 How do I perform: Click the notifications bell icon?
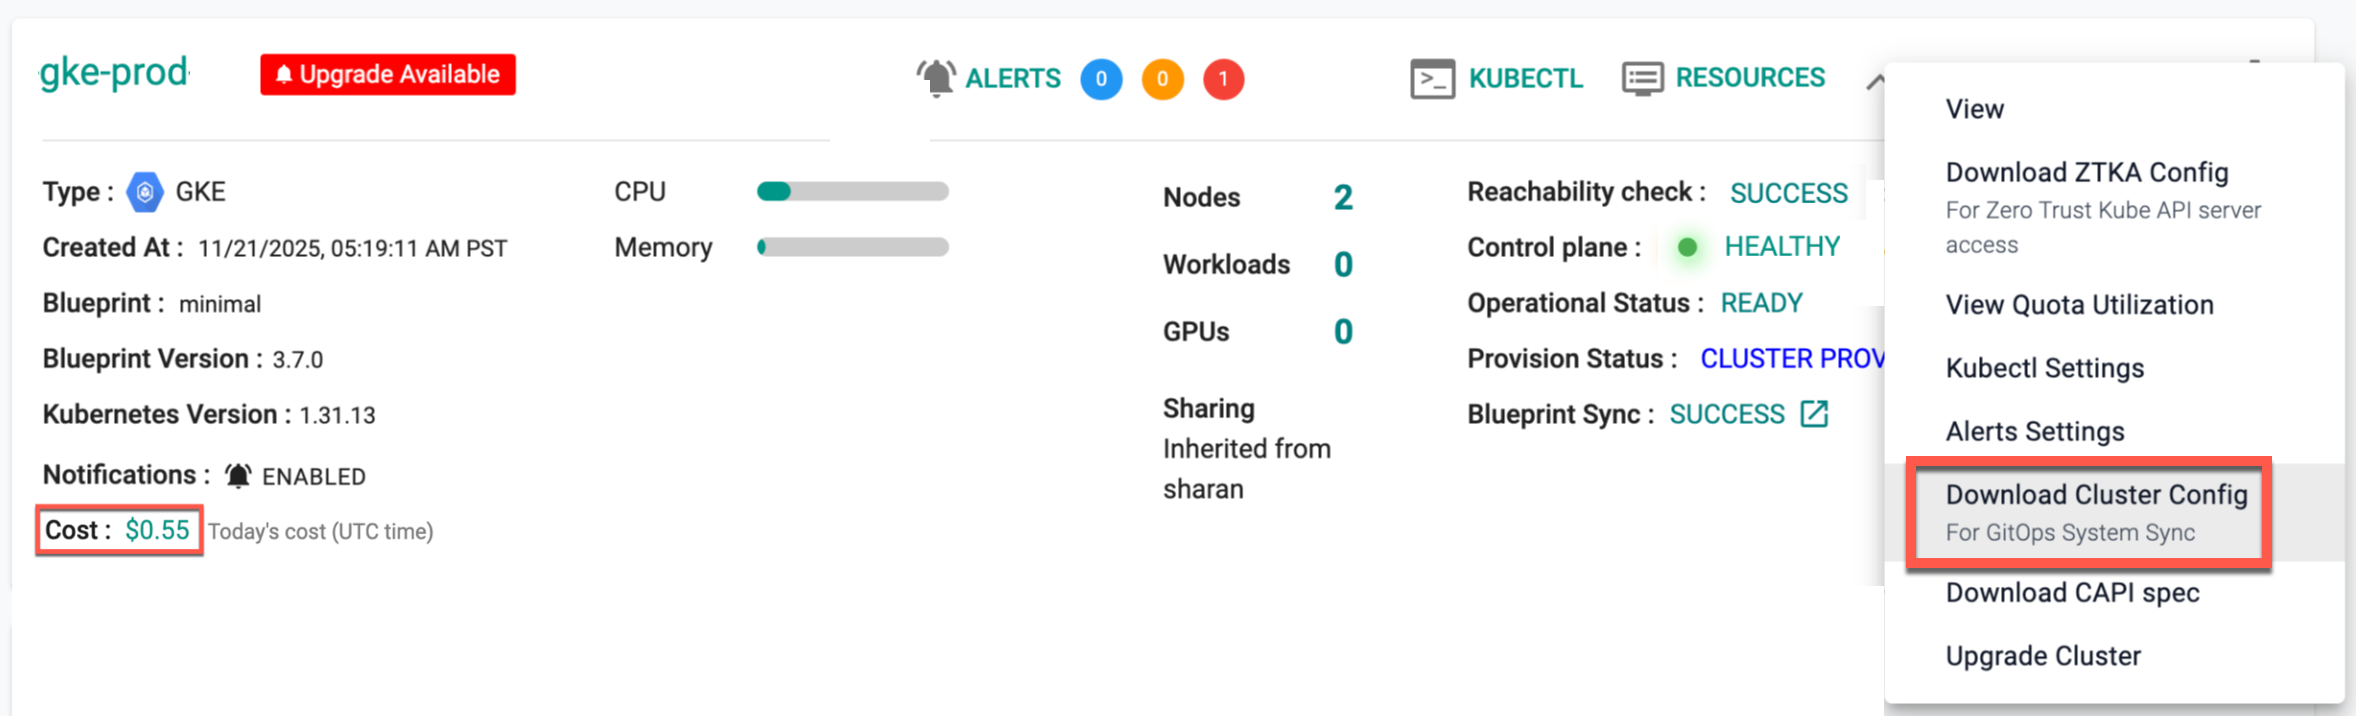coord(238,476)
